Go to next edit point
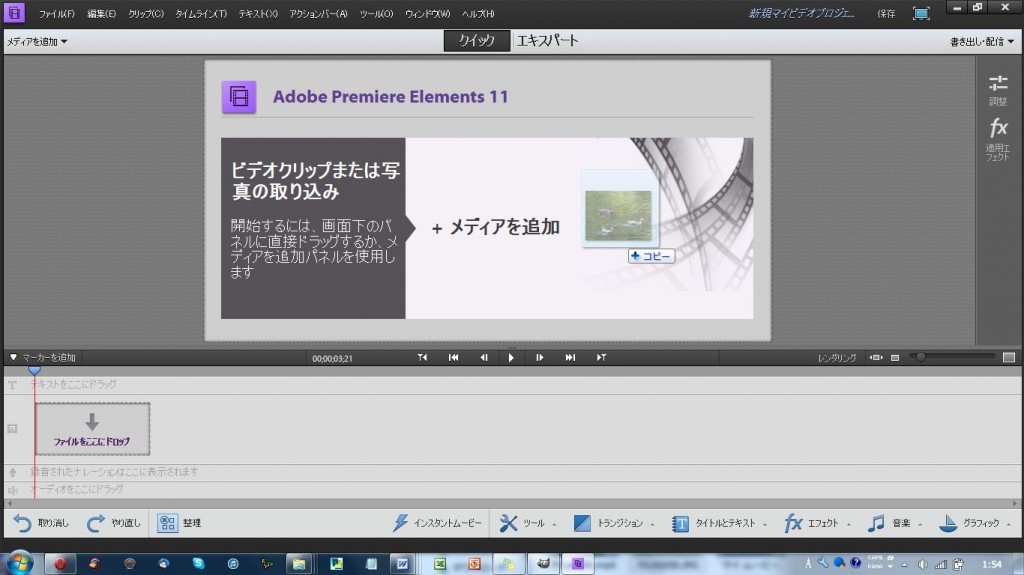 pos(601,357)
